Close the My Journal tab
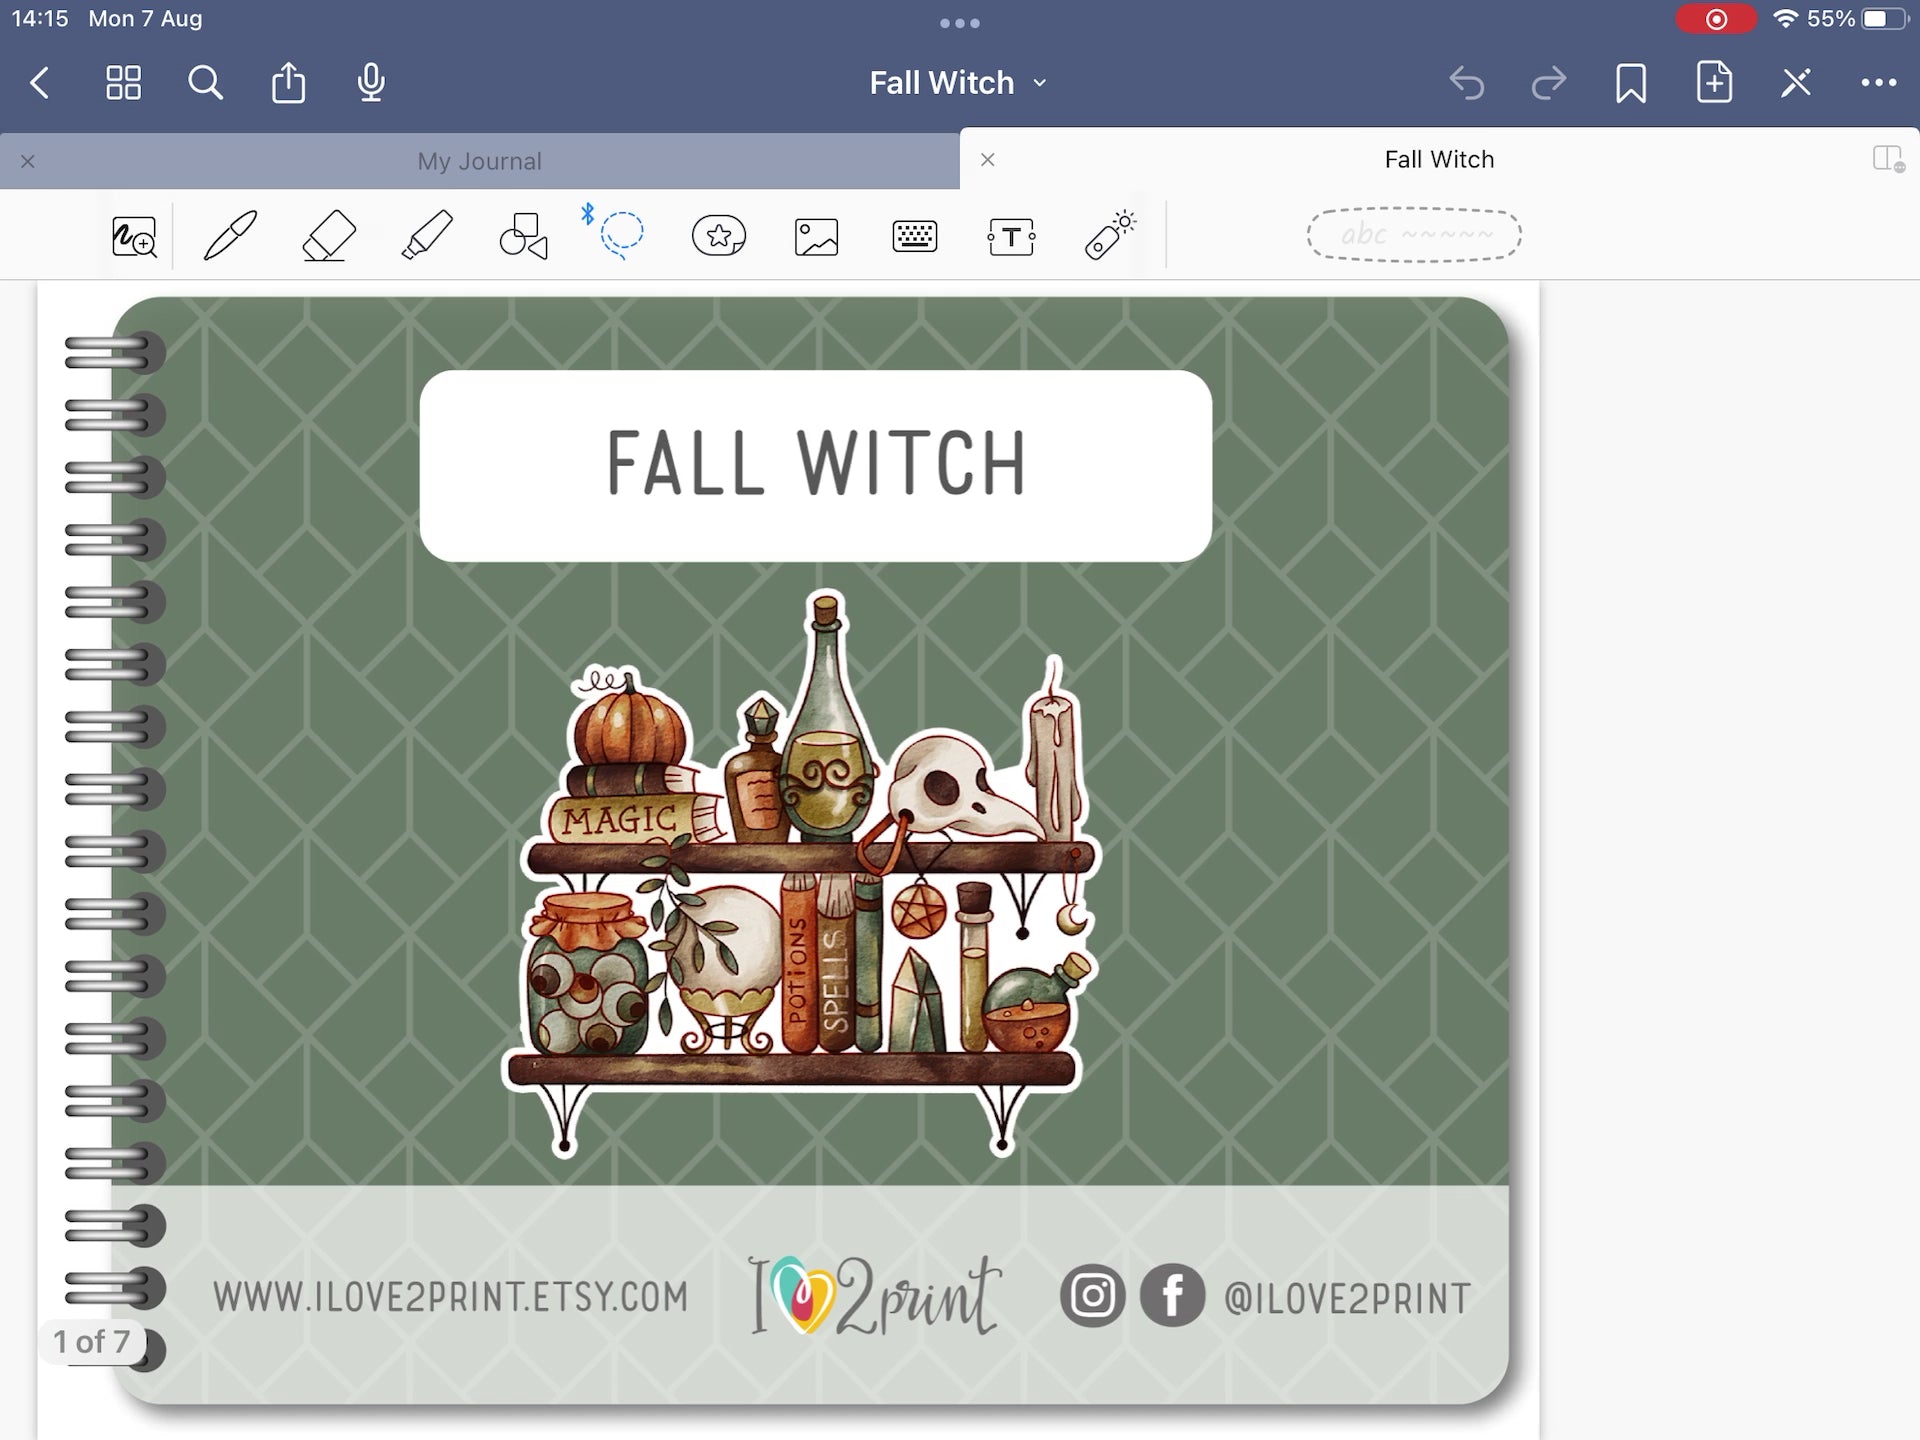This screenshot has width=1920, height=1440. [28, 161]
